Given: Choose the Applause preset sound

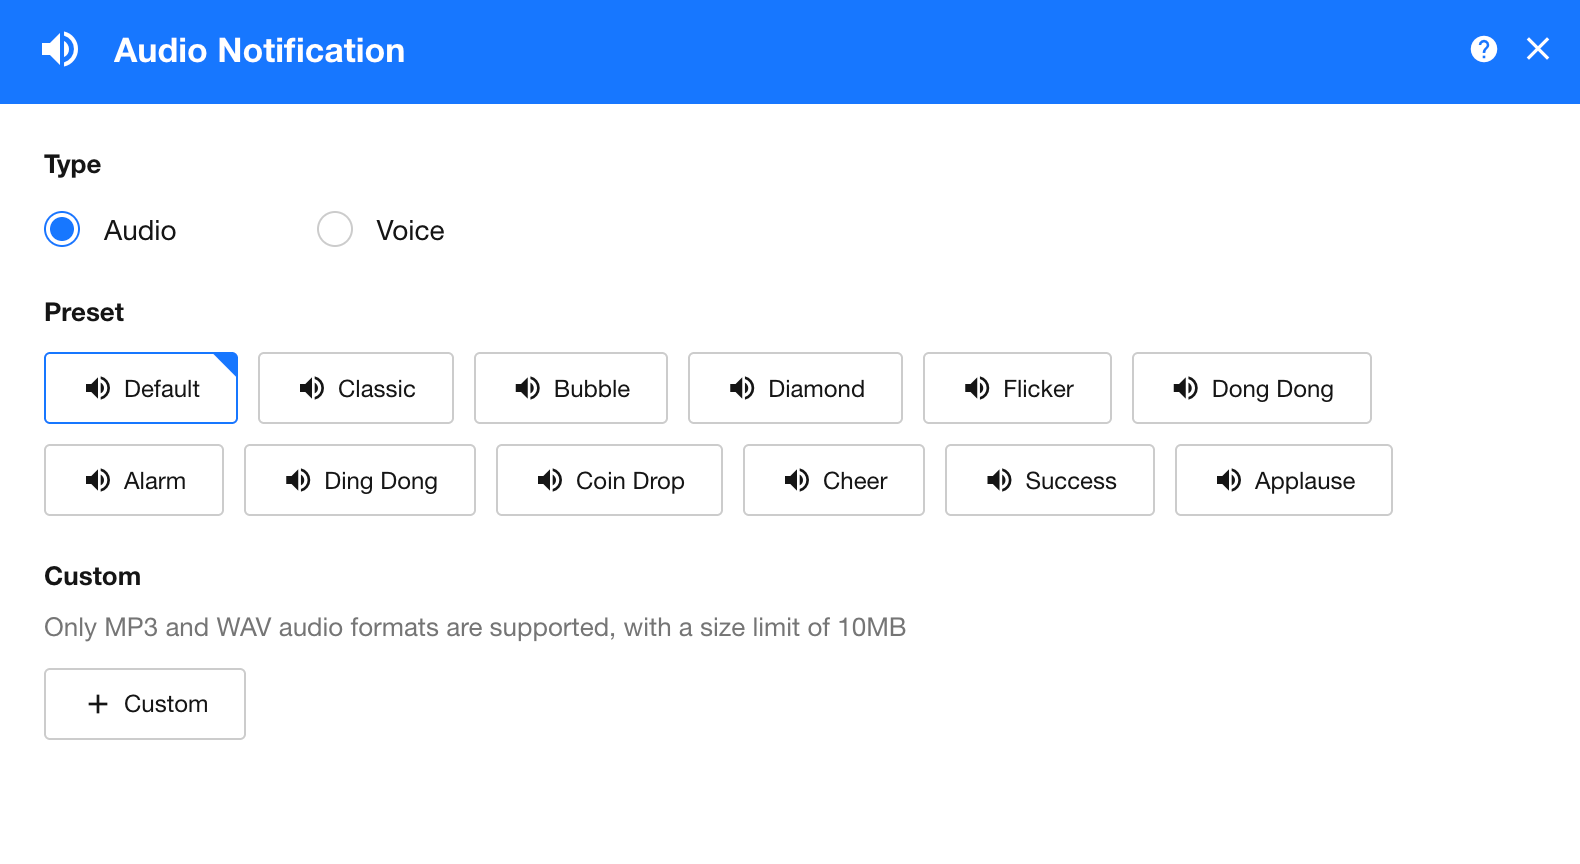Looking at the screenshot, I should pyautogui.click(x=1284, y=480).
